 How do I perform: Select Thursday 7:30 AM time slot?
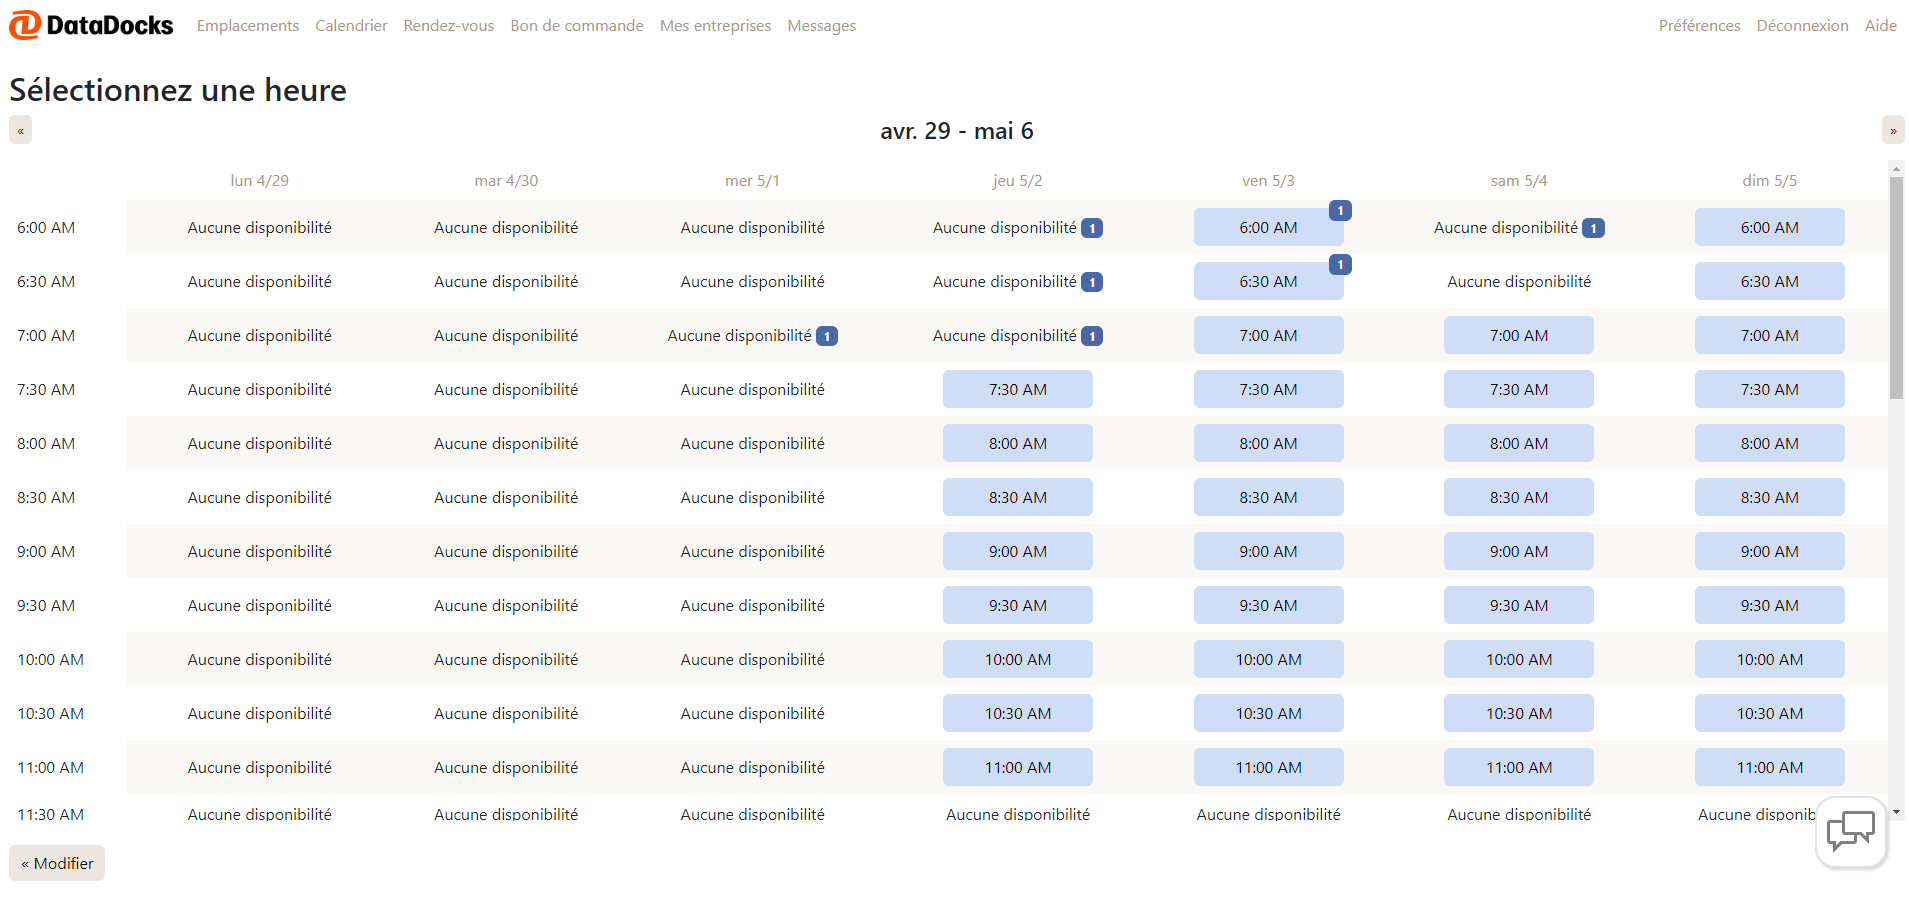tap(1017, 389)
